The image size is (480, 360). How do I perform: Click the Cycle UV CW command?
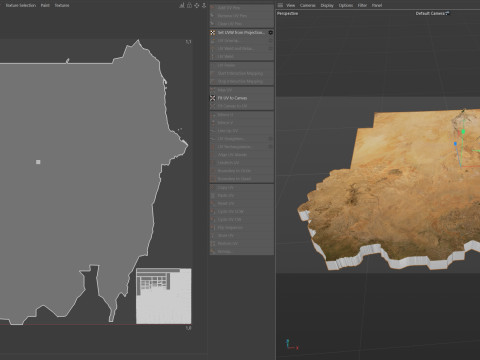coord(242,220)
